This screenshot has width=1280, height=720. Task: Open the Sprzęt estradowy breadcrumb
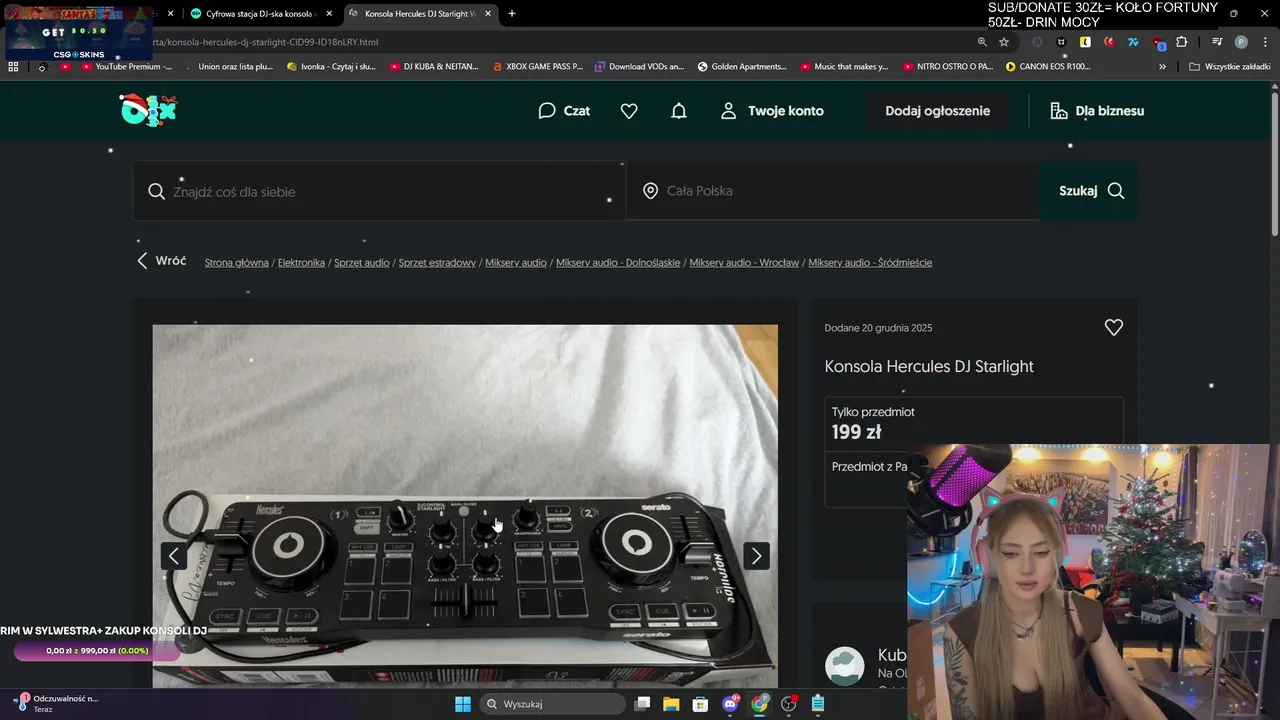pyautogui.click(x=437, y=263)
